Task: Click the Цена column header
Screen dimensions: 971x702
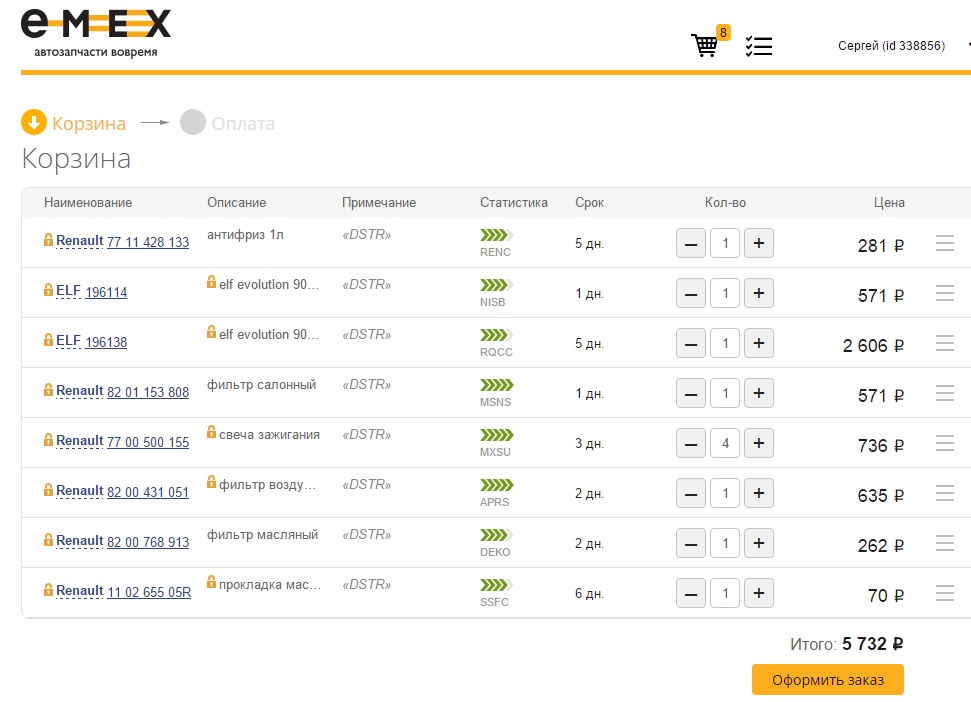Action: point(889,202)
